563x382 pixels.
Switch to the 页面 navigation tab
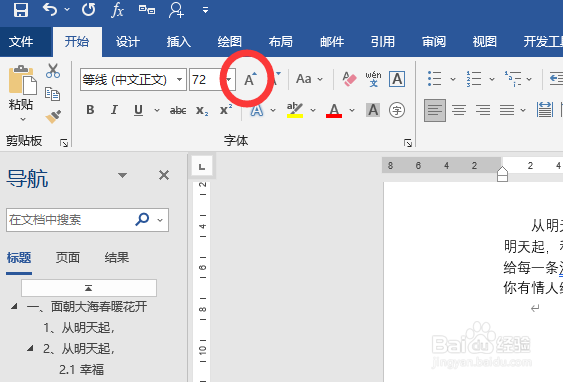click(68, 257)
